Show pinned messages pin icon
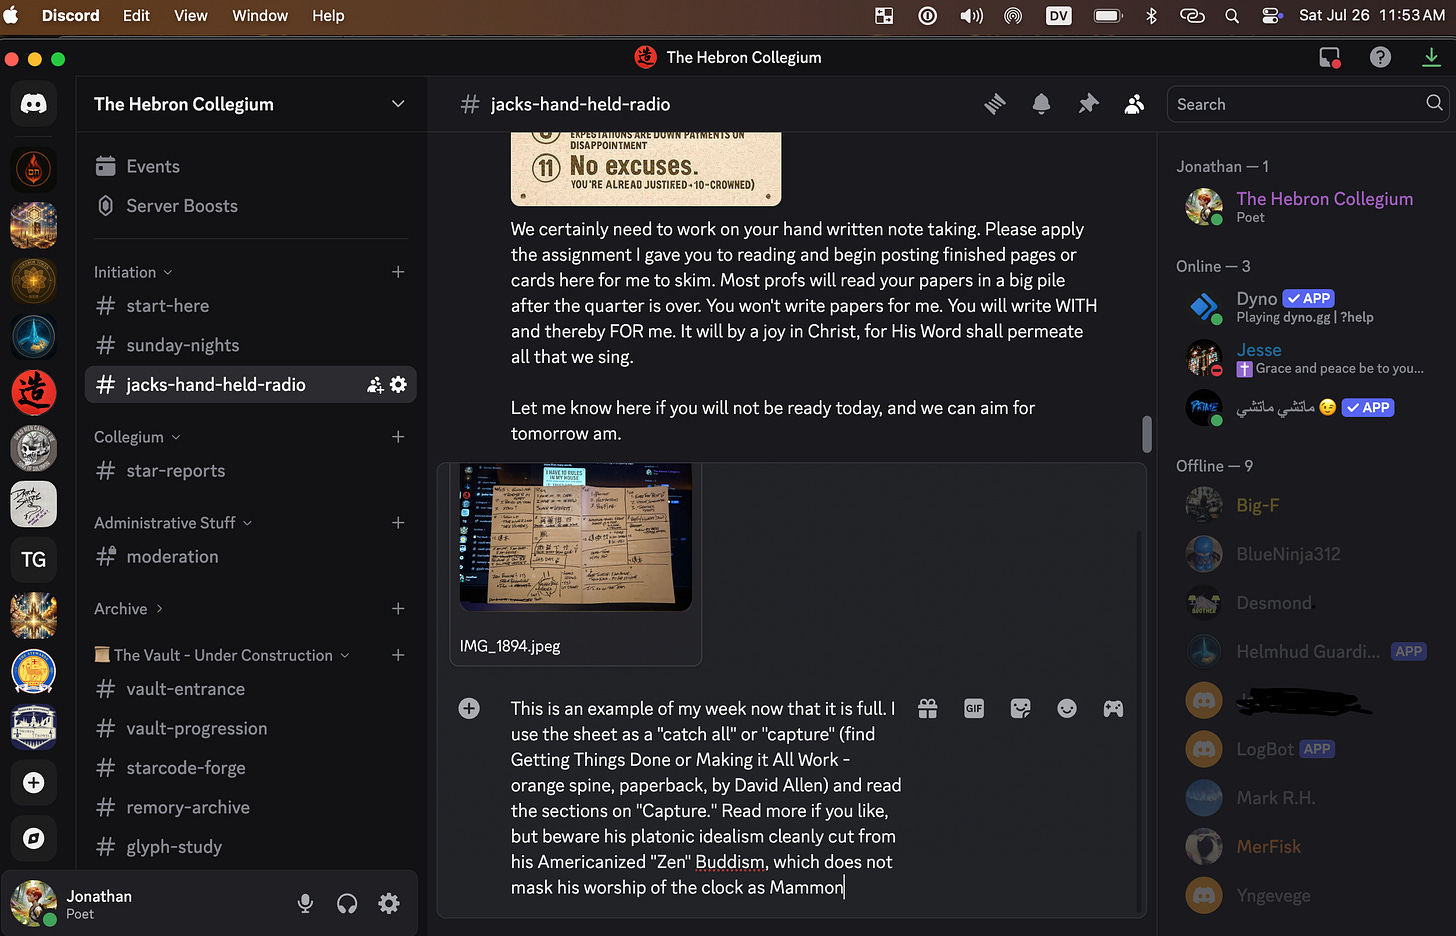 coord(1088,104)
